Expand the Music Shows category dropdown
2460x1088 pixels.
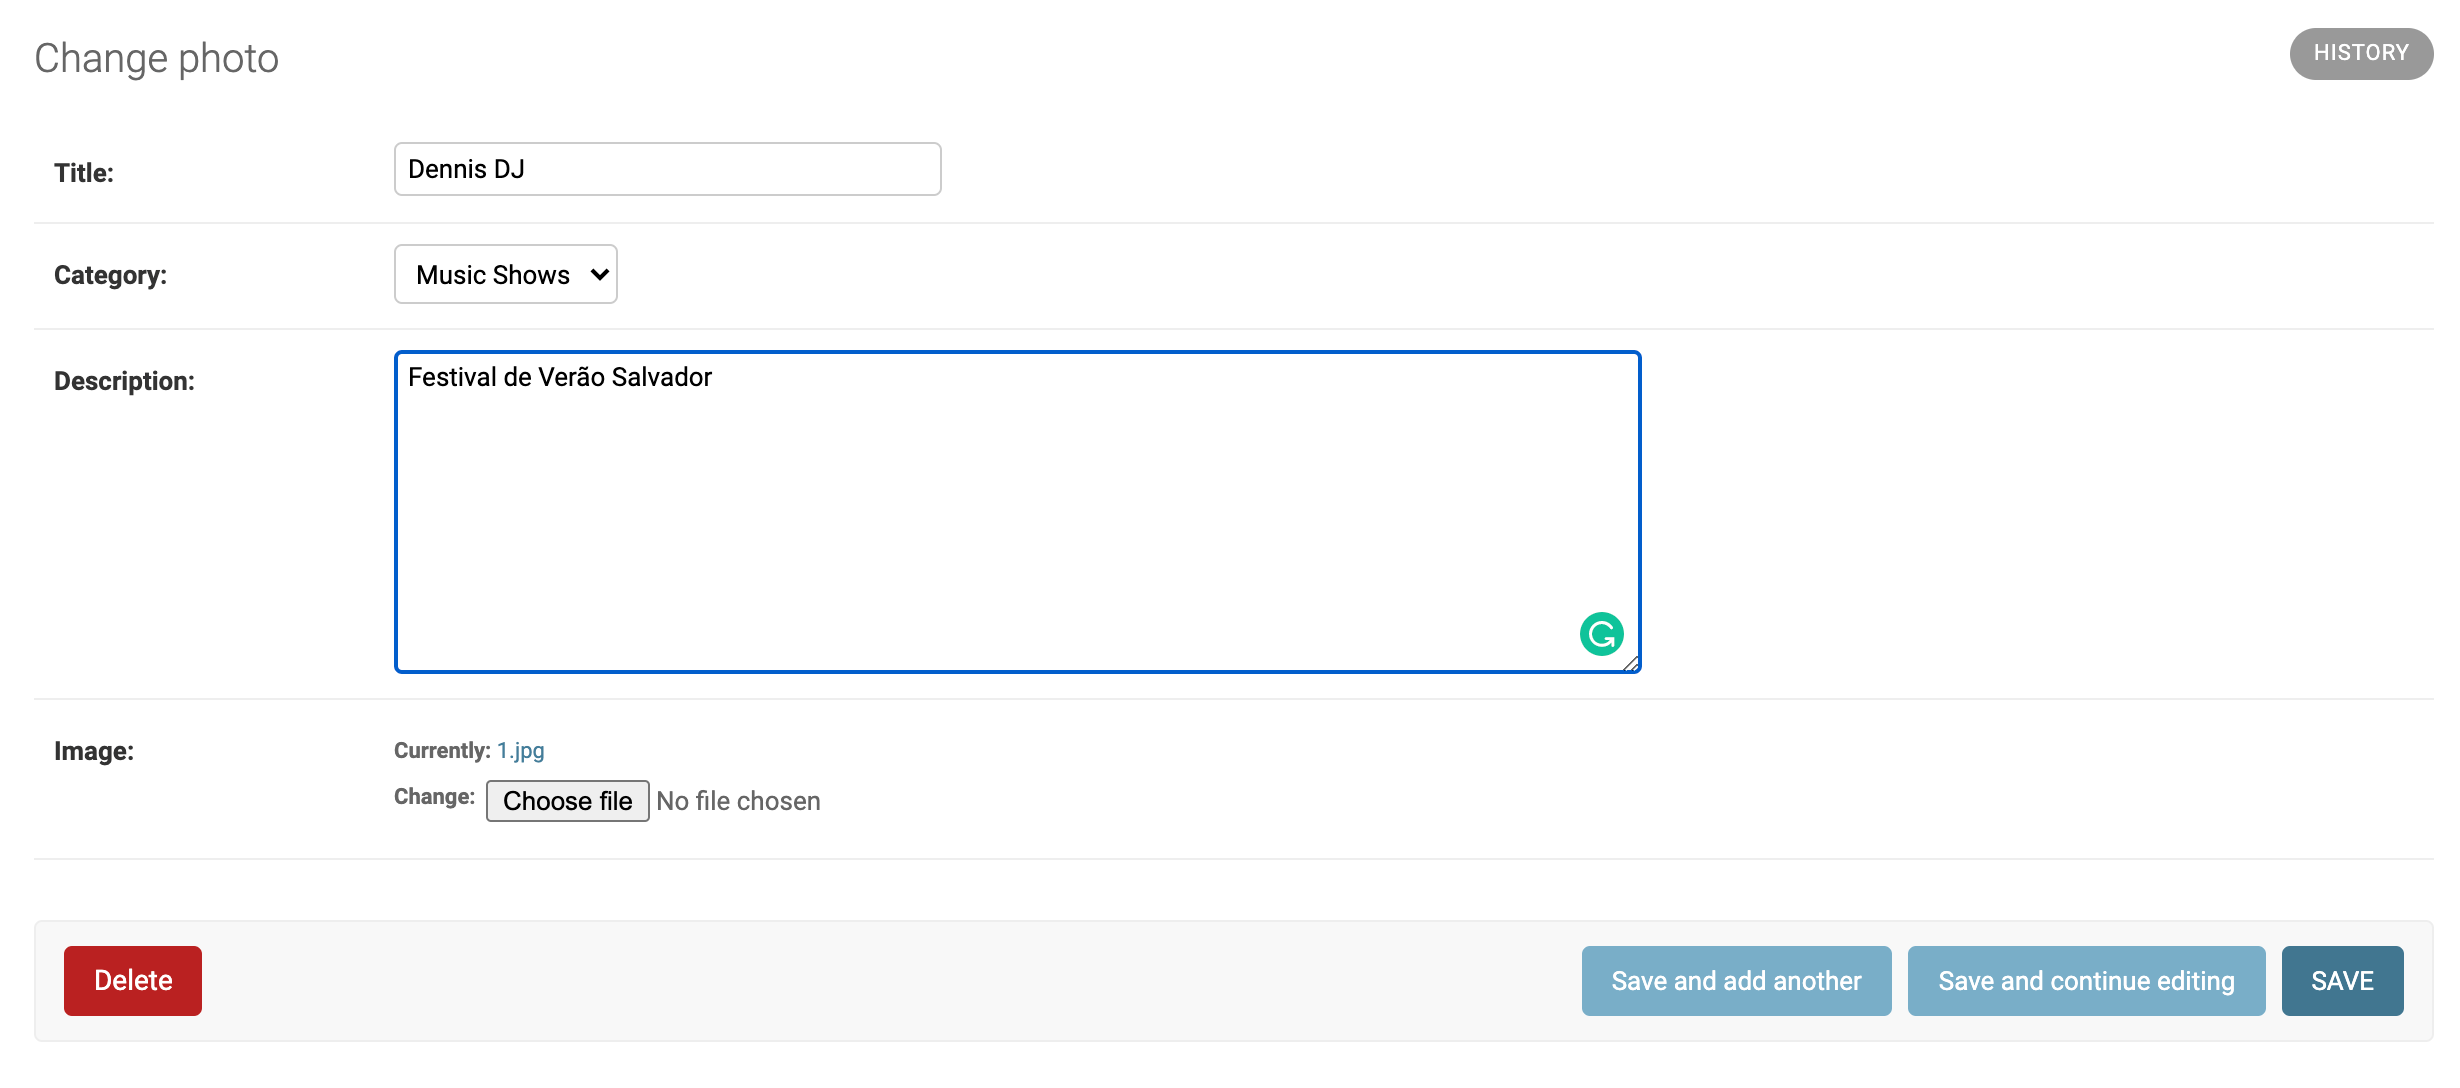point(506,275)
